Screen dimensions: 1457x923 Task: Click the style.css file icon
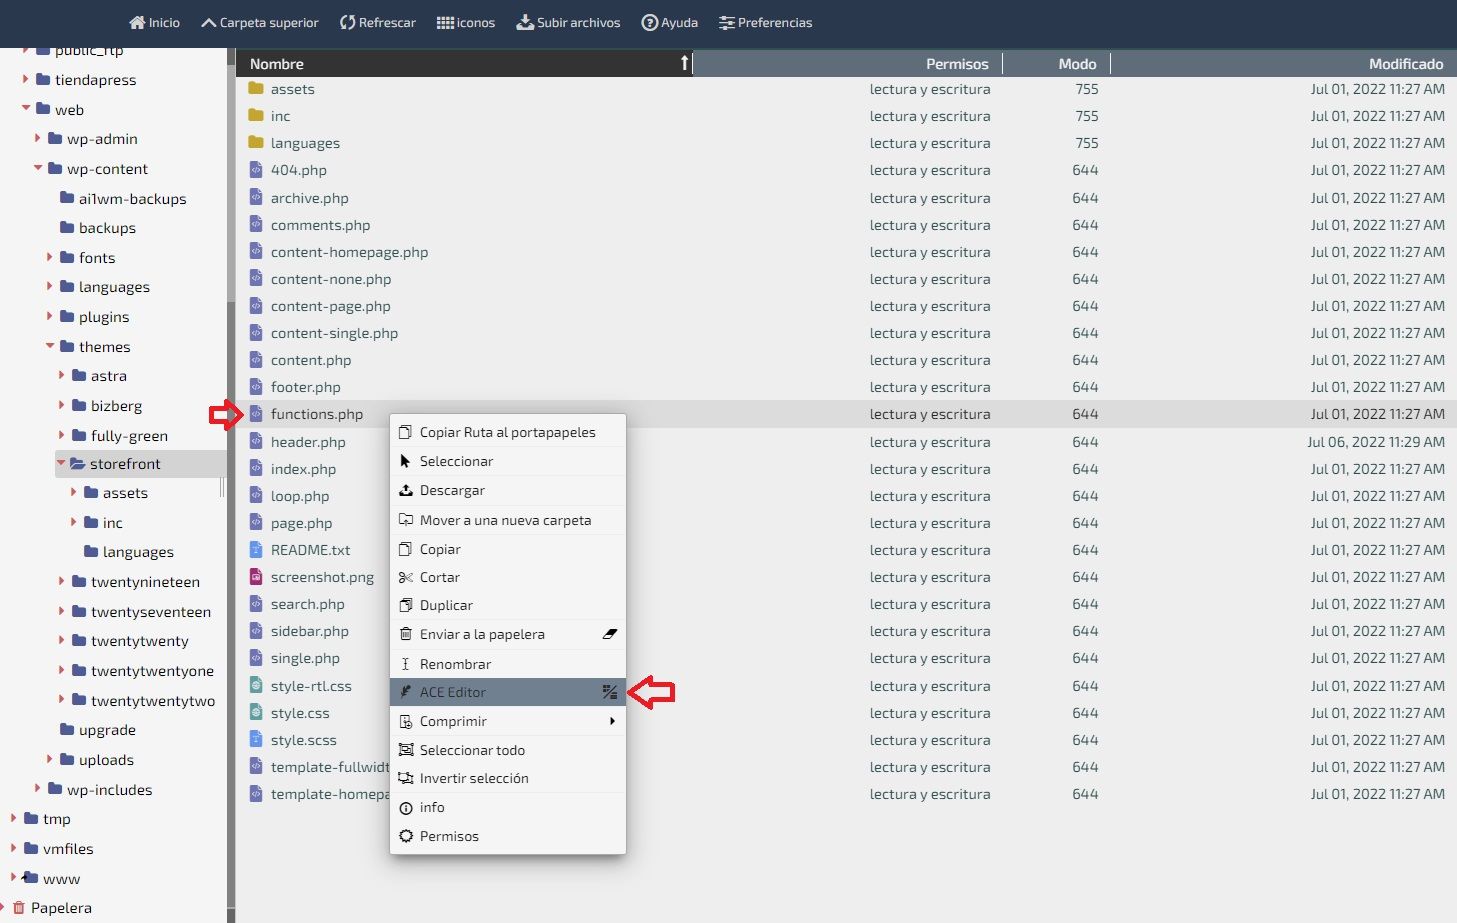tap(256, 712)
